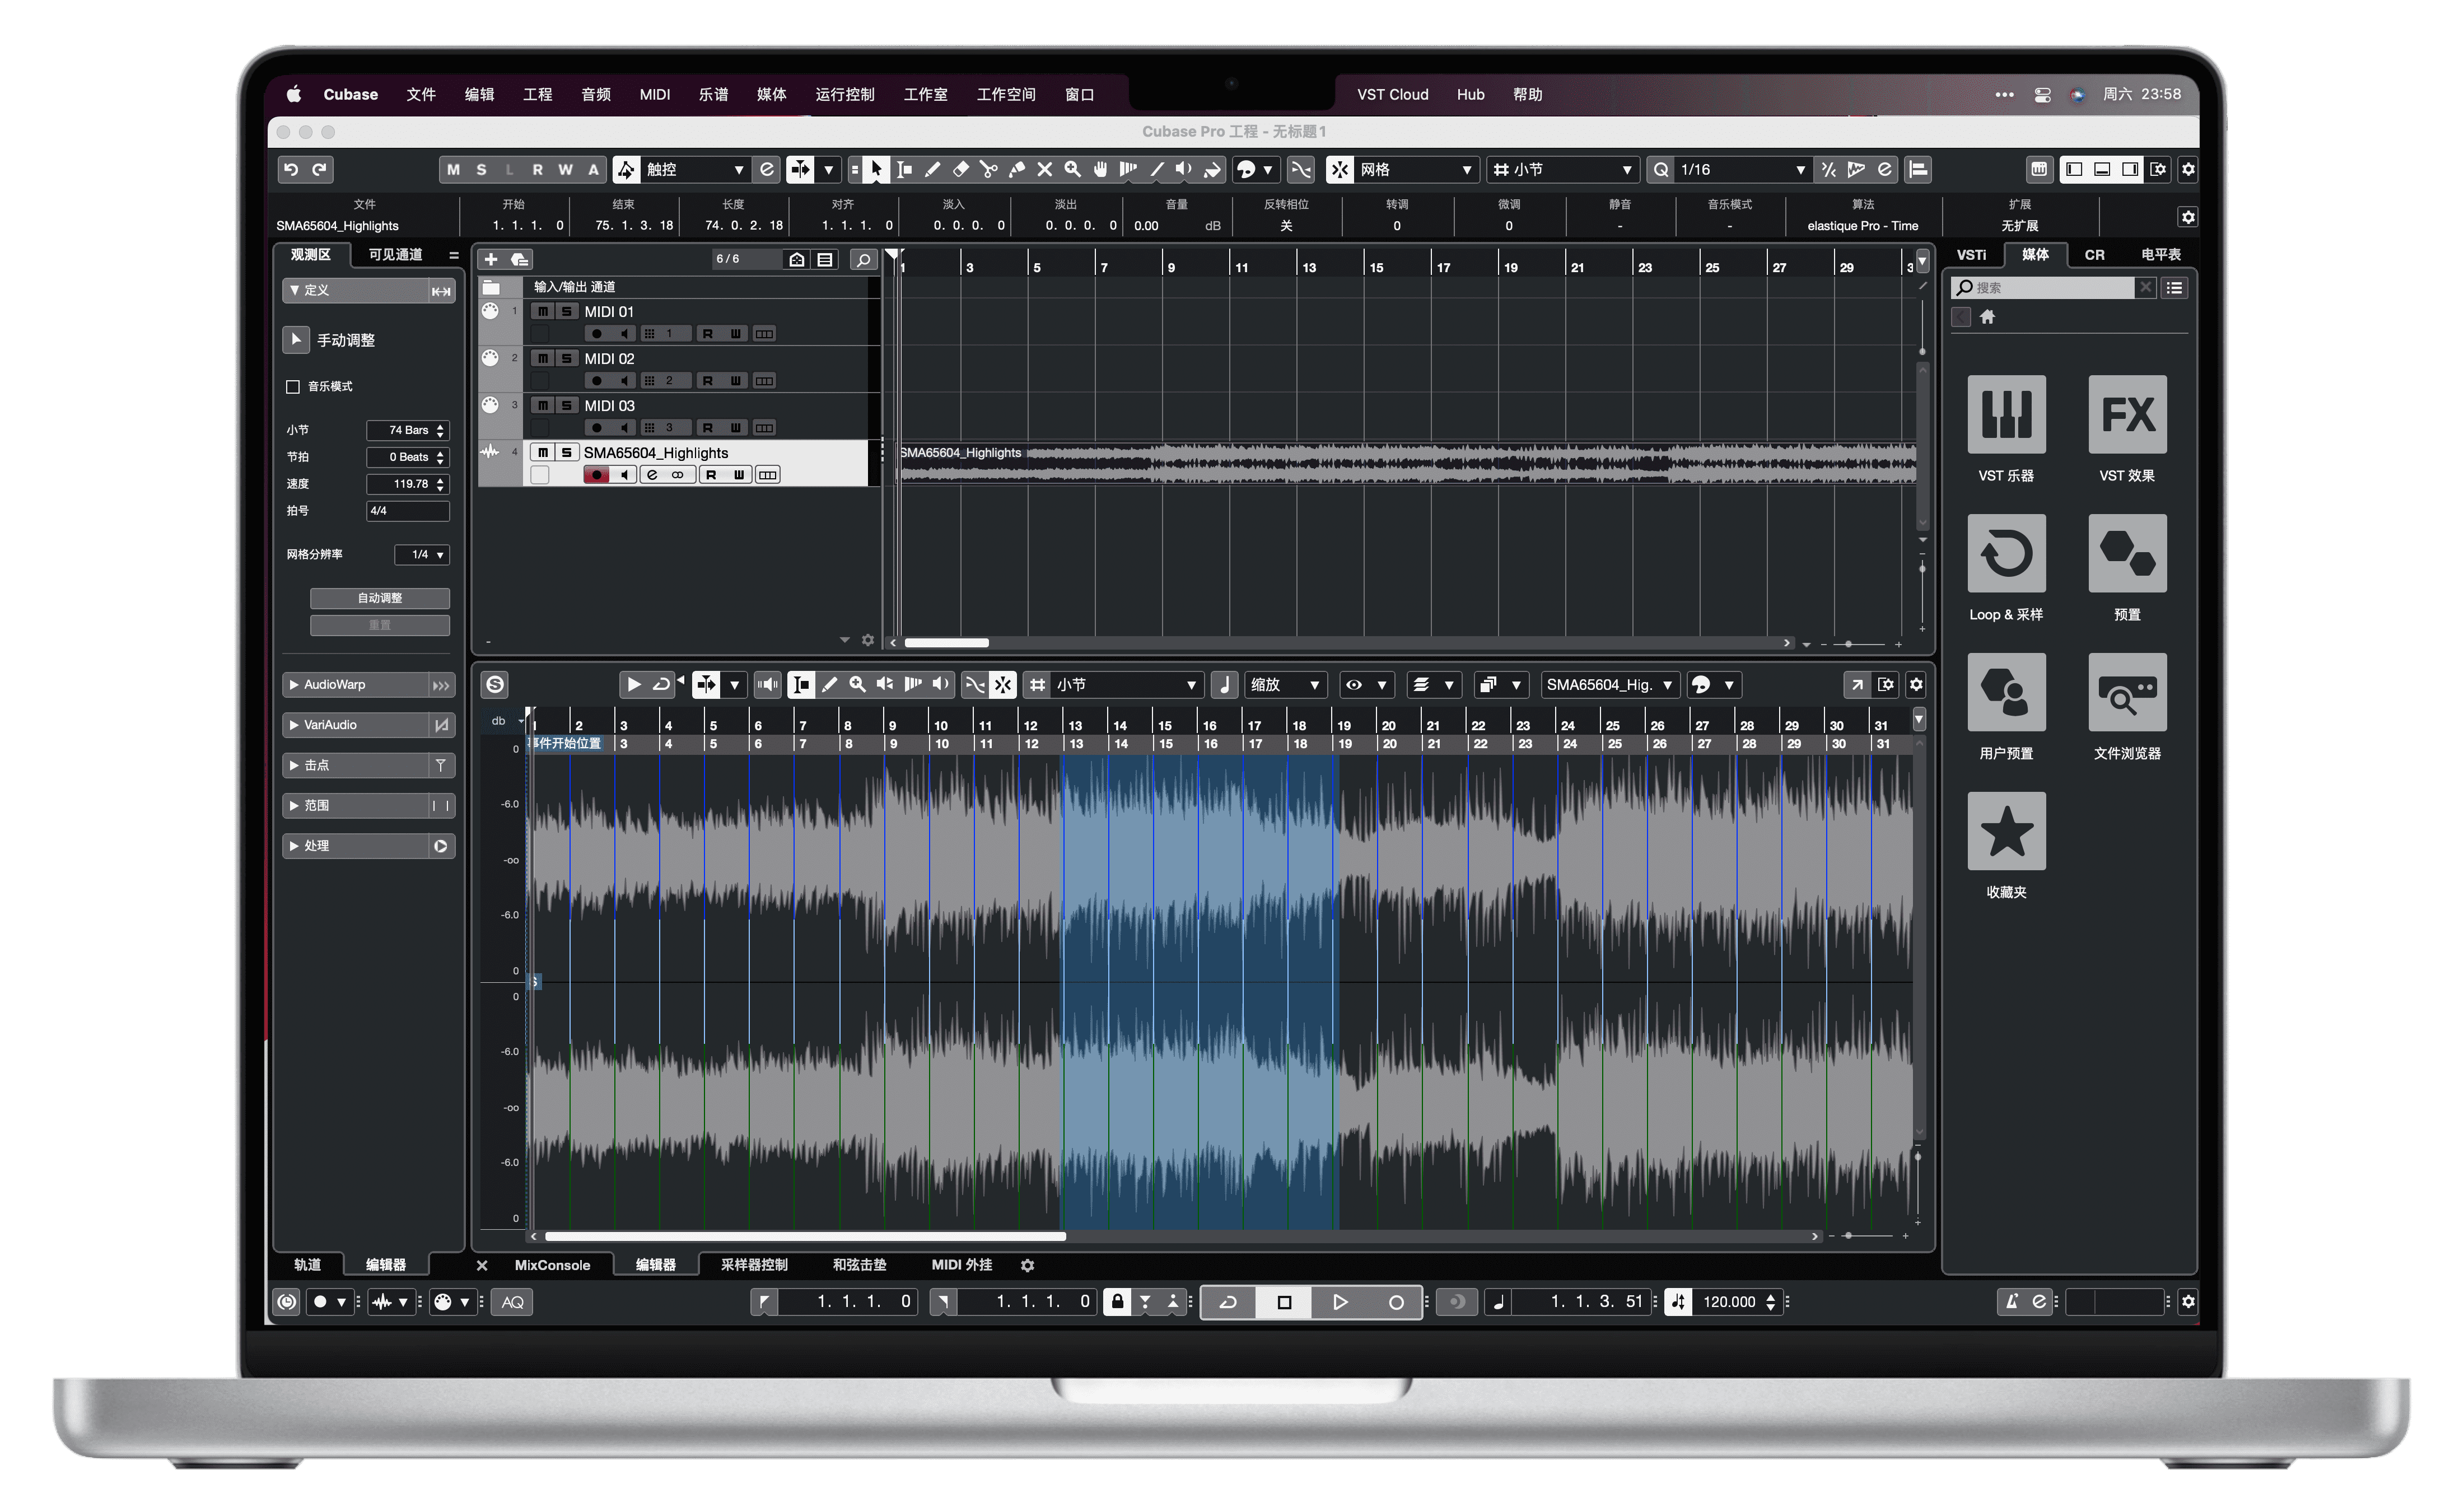Click the AQ button in the transport bar
Screen dimensions: 2464x1512
[513, 1302]
